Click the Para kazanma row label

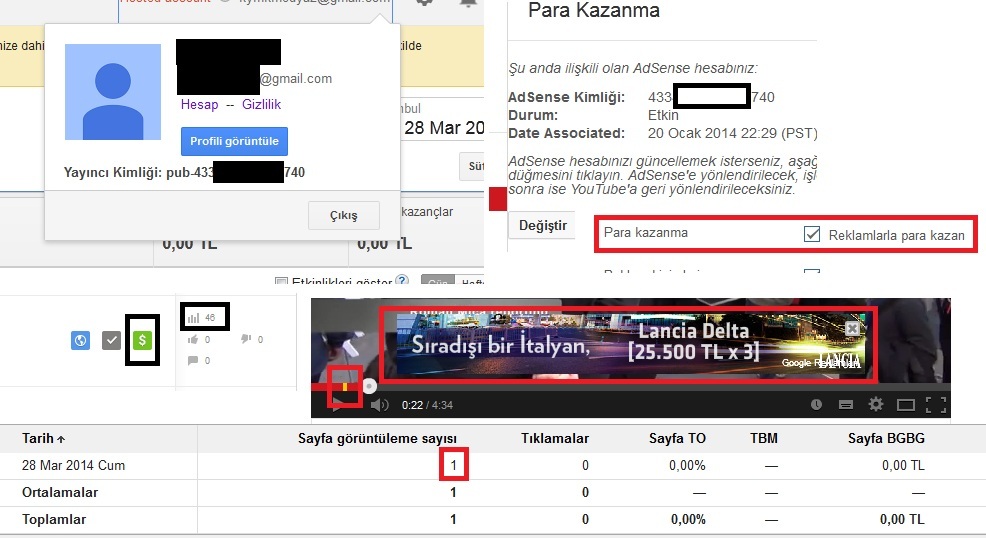tap(646, 233)
